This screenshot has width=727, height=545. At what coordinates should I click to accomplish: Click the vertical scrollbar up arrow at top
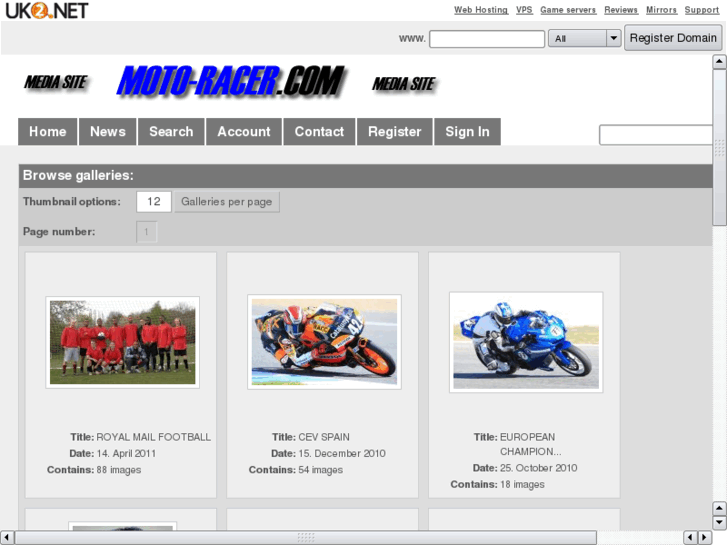coord(719,61)
